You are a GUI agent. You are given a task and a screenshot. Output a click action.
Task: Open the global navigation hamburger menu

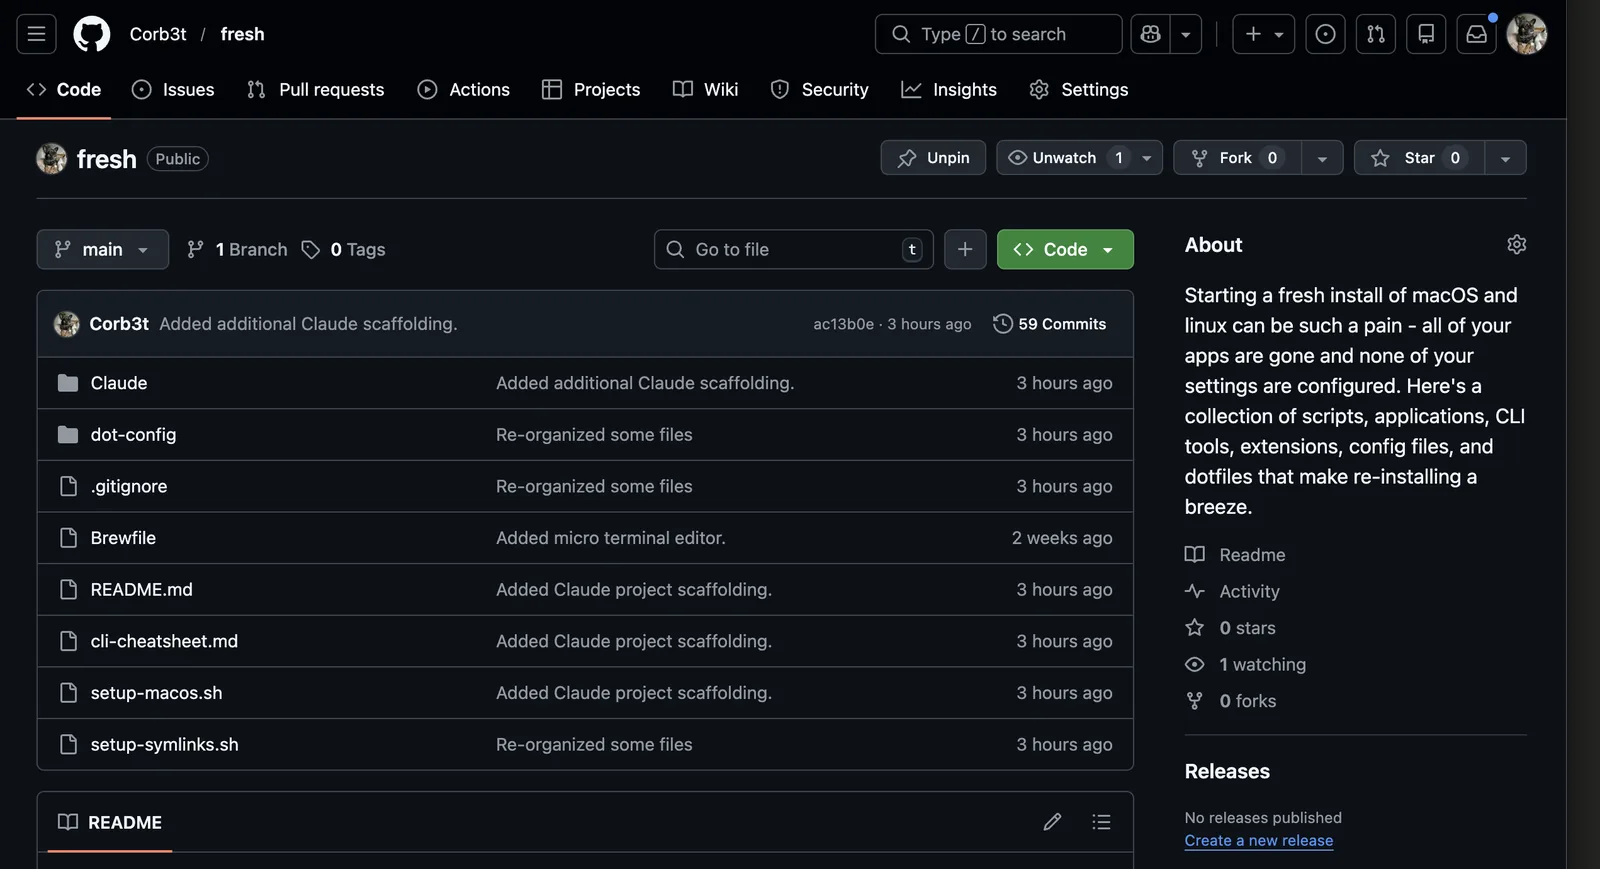tap(36, 34)
